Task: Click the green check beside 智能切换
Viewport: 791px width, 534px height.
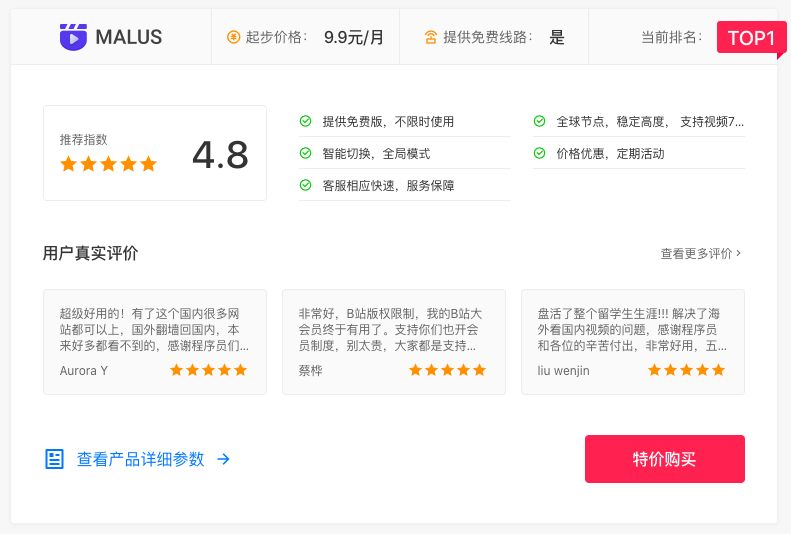Action: (305, 153)
